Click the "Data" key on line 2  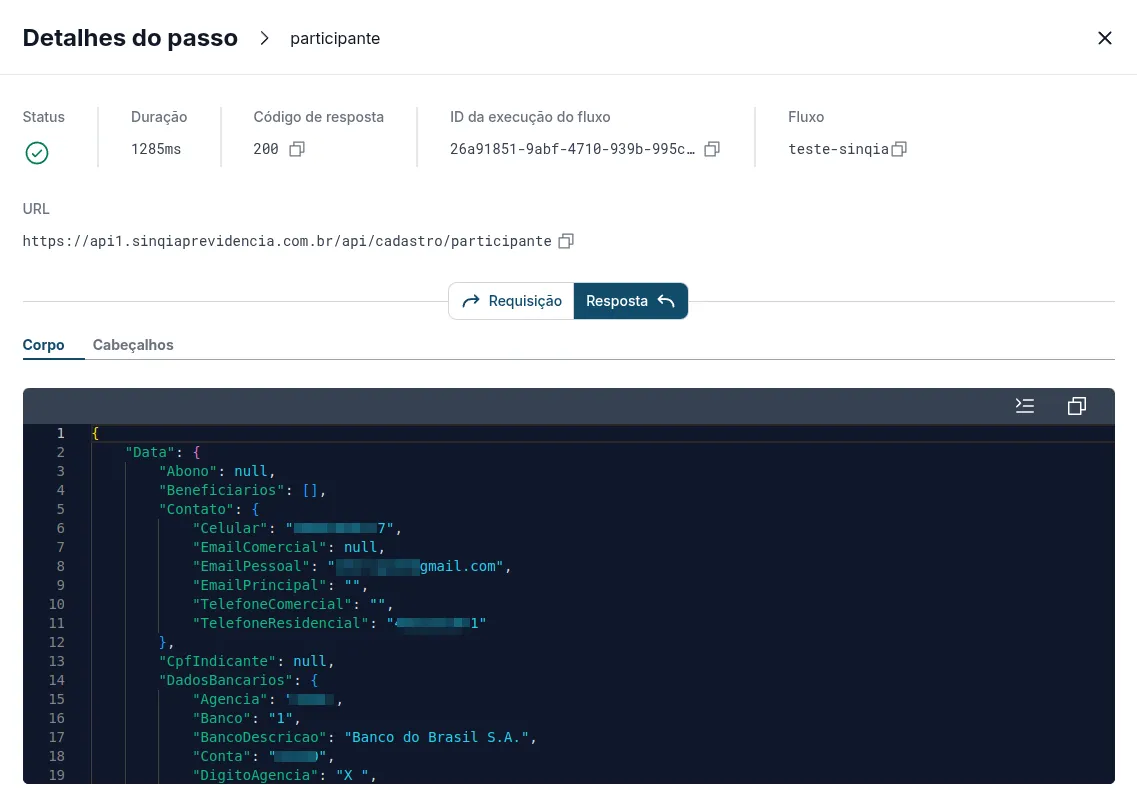pyautogui.click(x=150, y=452)
